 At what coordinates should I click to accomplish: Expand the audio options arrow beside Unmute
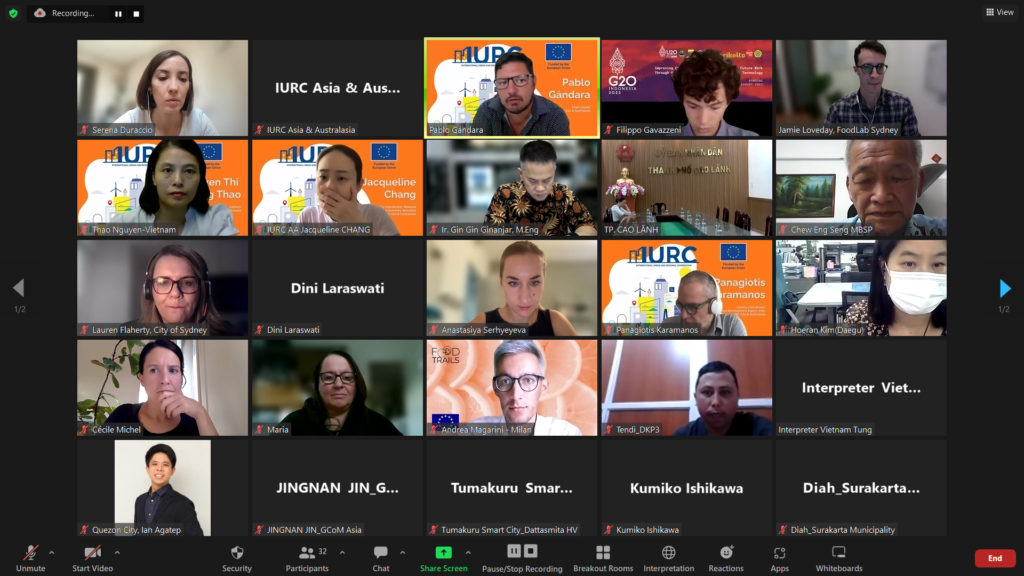(52, 552)
